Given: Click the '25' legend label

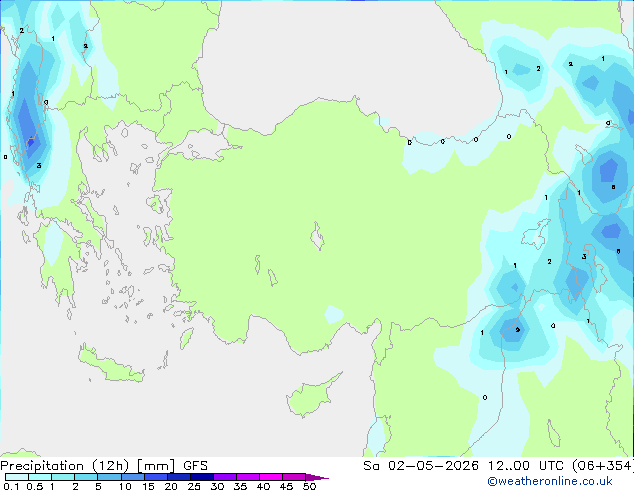Looking at the screenshot, I should coord(194,486).
